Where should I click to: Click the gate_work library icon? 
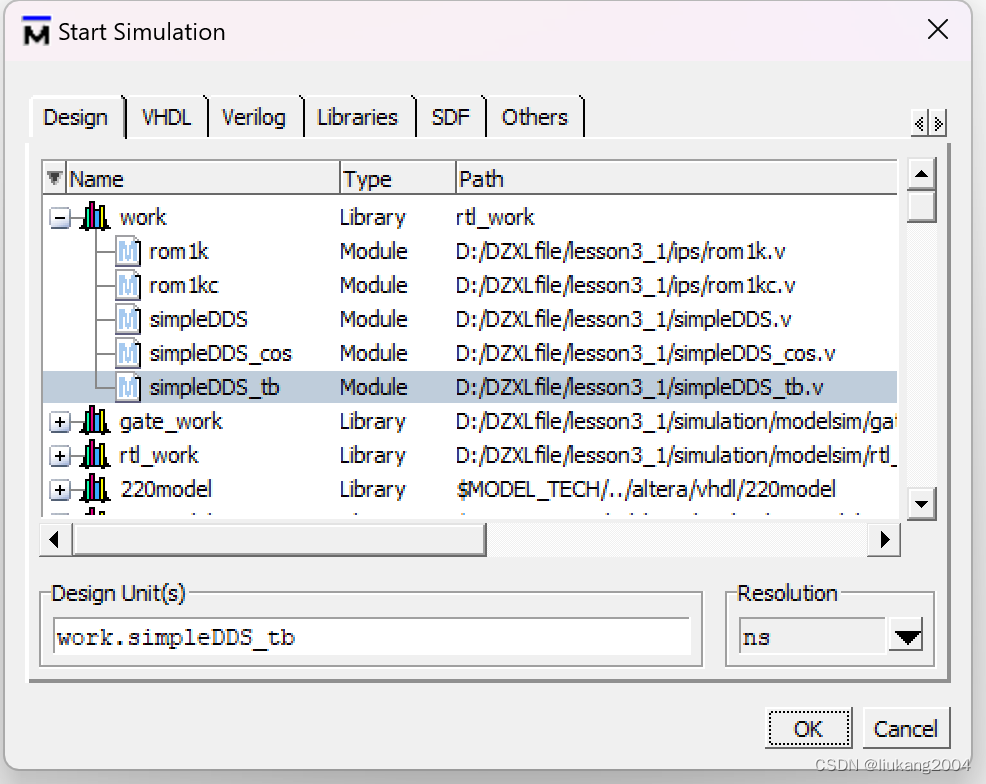pyautogui.click(x=94, y=420)
